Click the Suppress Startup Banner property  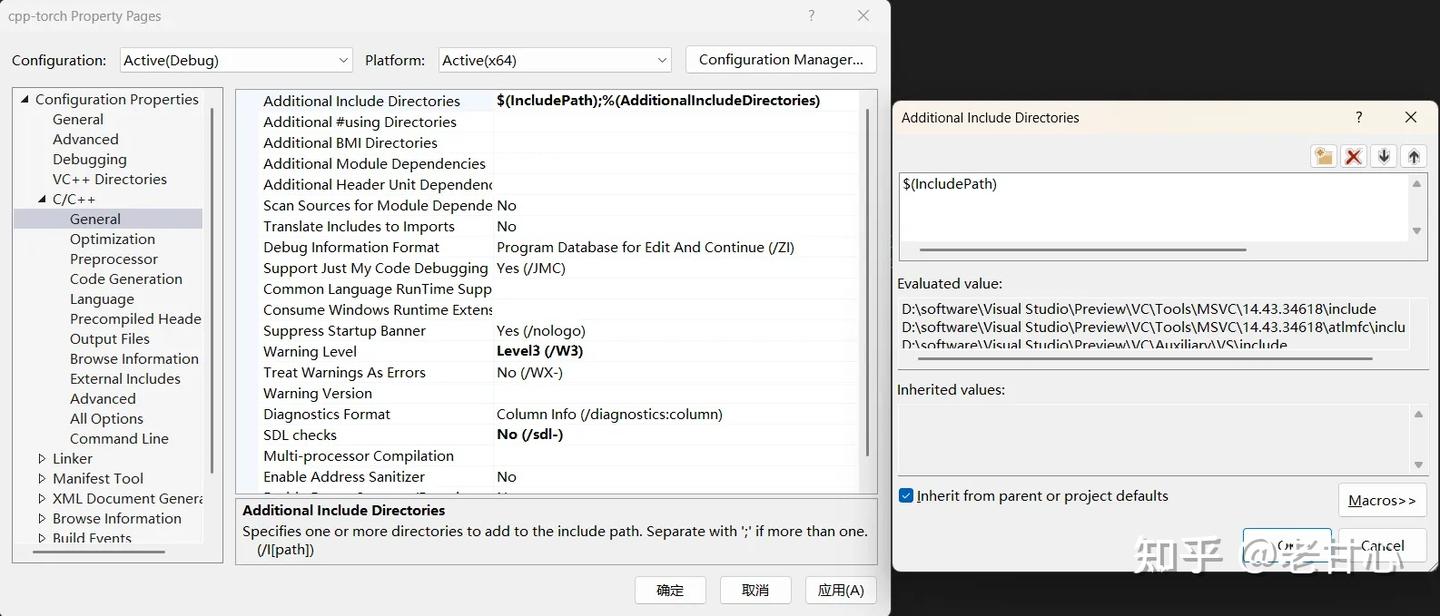coord(344,331)
